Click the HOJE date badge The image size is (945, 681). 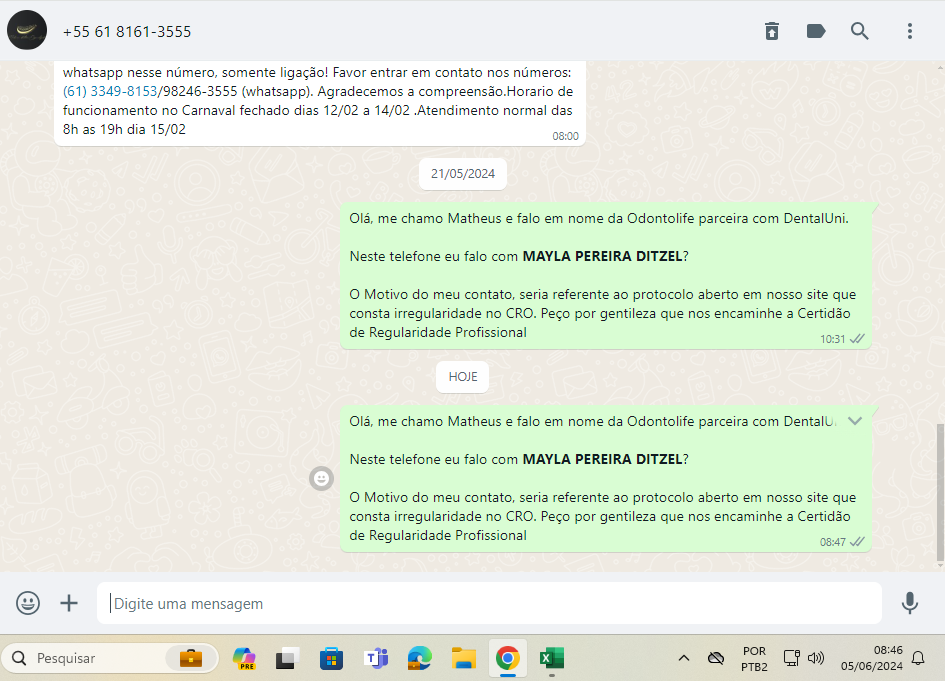463,377
